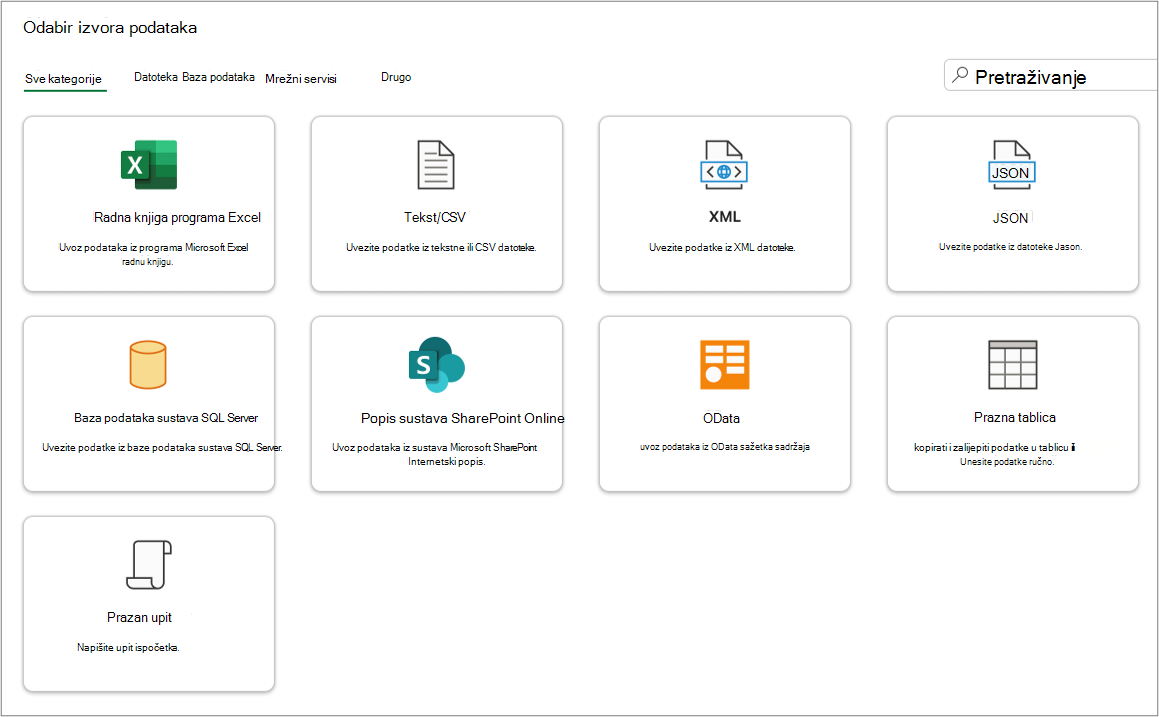Open the Datoteka category tab

pos(155,77)
